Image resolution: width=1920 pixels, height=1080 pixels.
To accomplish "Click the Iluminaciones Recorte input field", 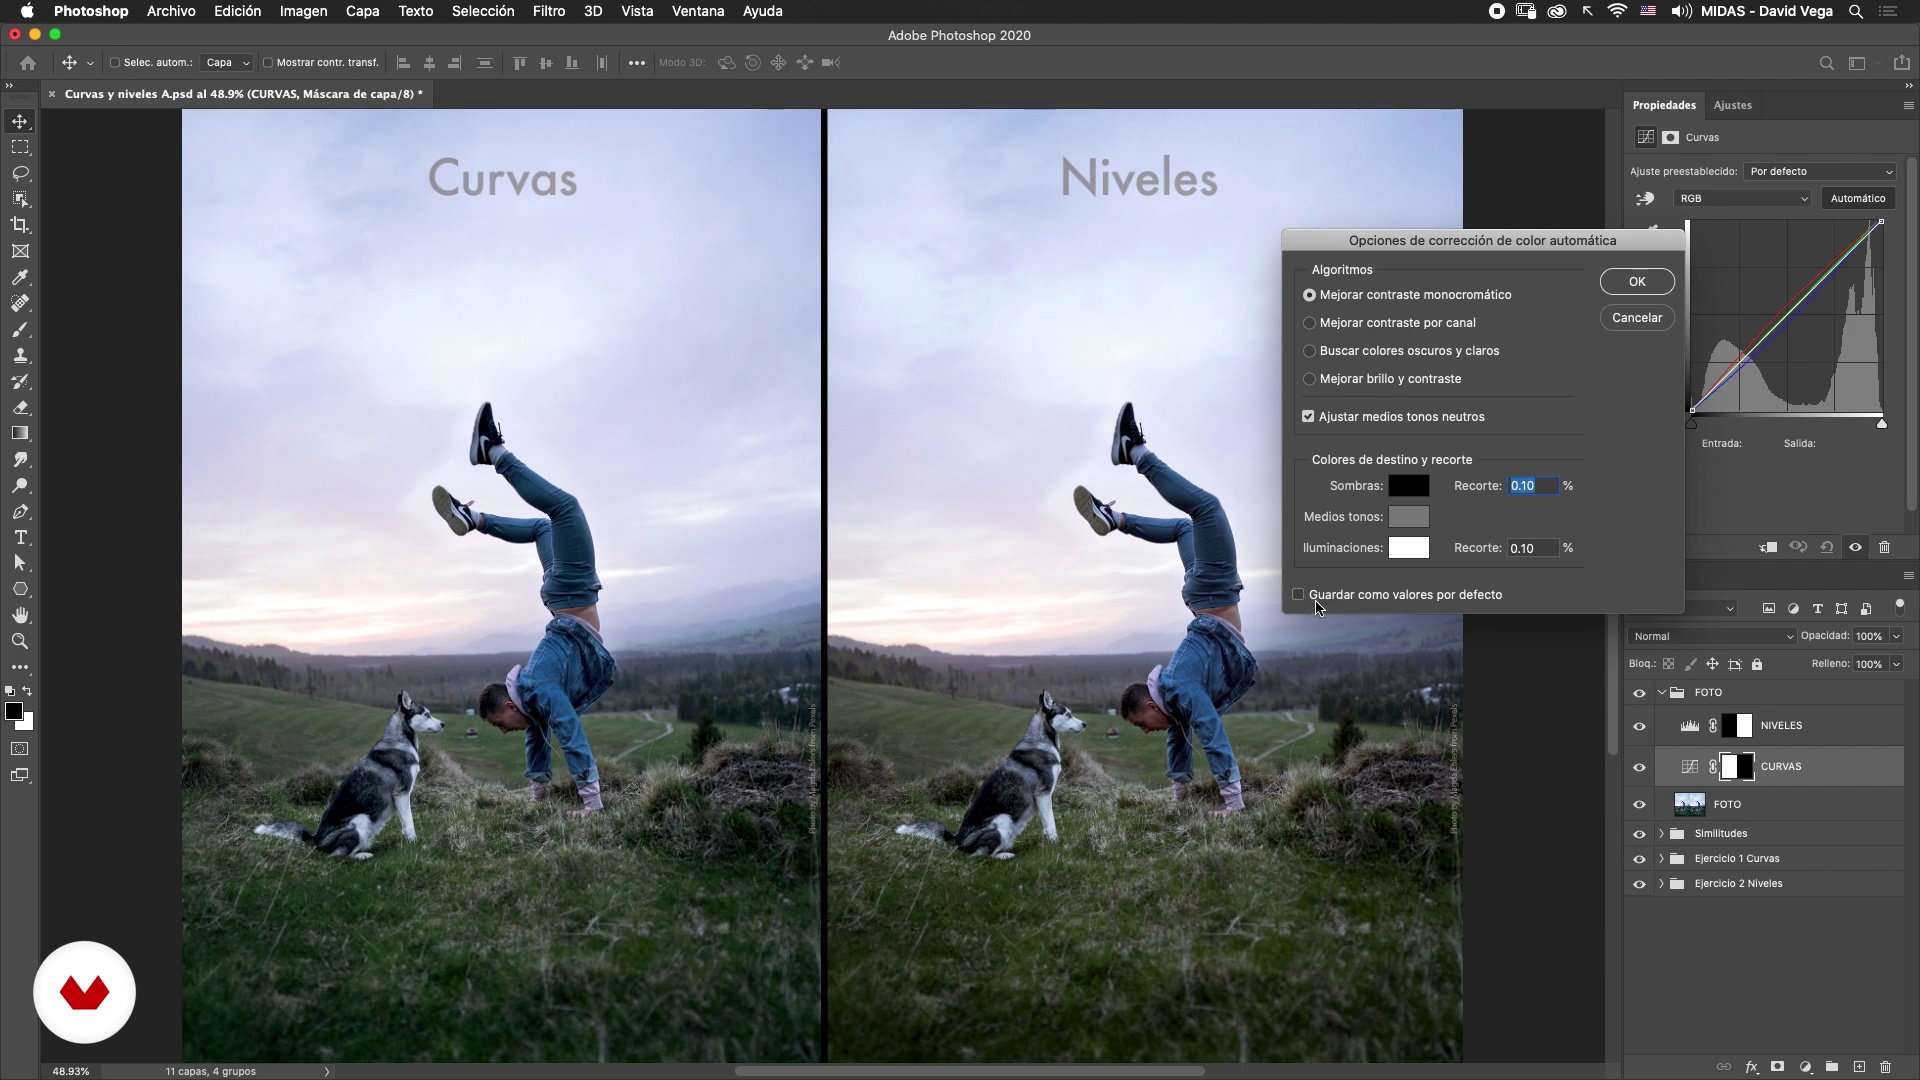I will coord(1533,548).
